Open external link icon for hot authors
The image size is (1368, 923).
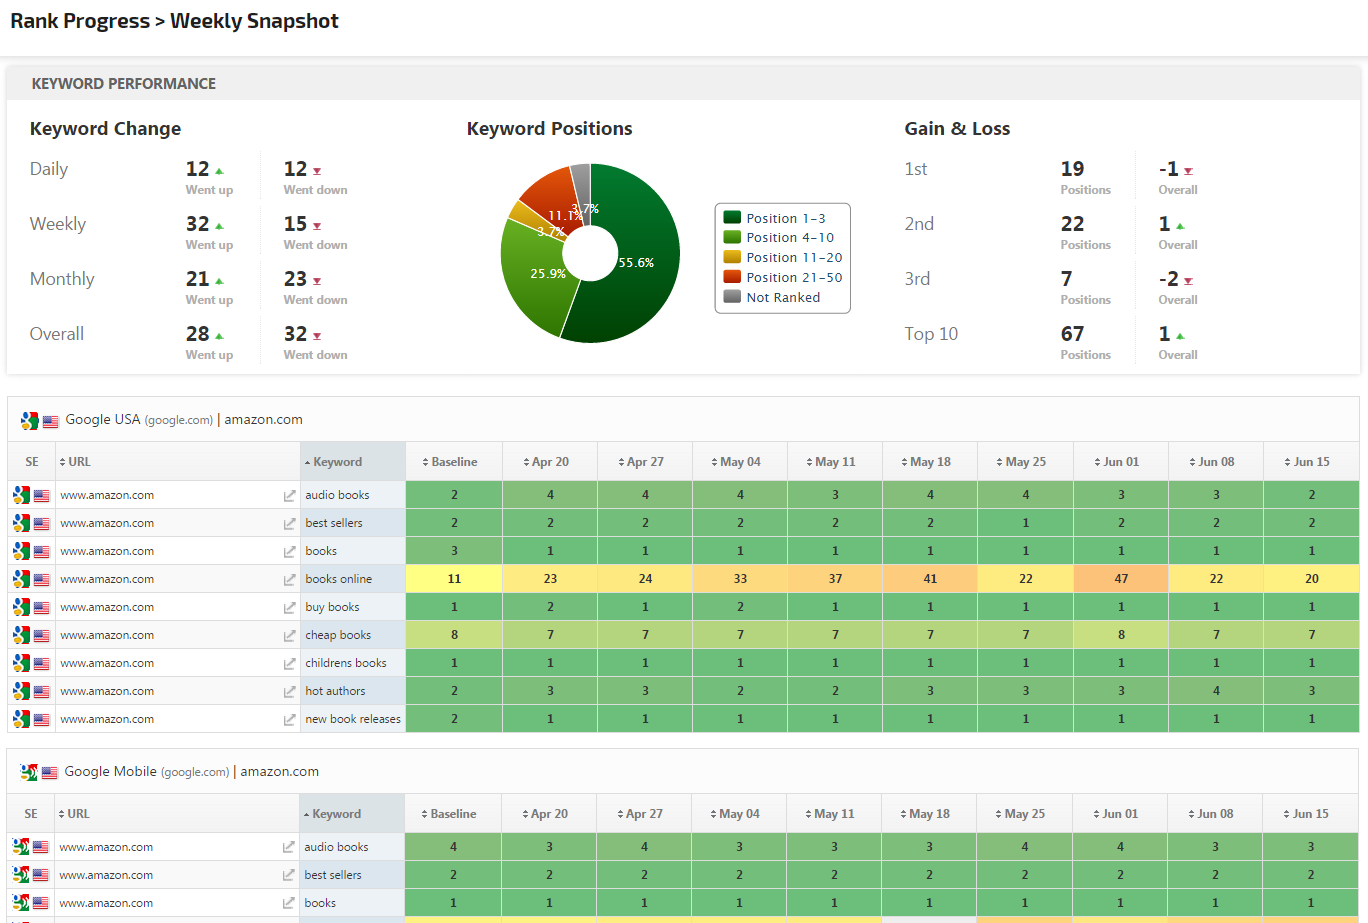289,691
